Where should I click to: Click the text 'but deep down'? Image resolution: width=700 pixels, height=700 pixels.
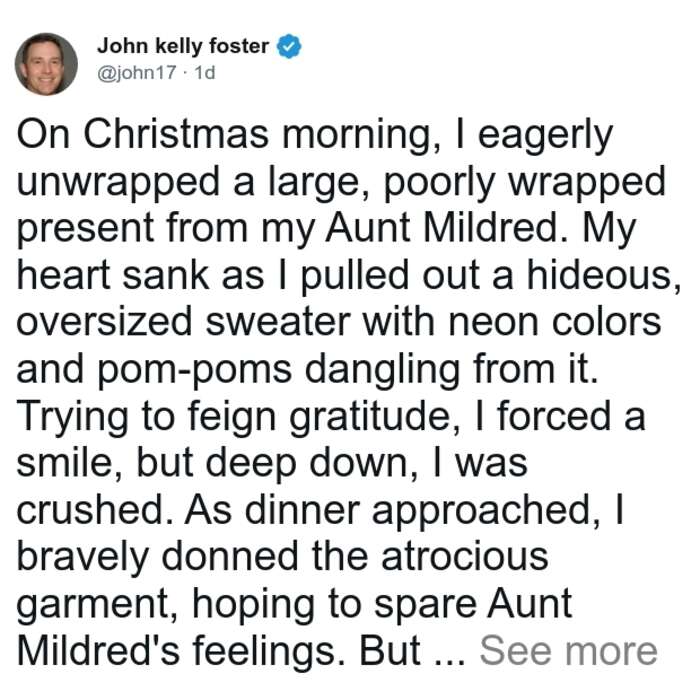(x=272, y=464)
